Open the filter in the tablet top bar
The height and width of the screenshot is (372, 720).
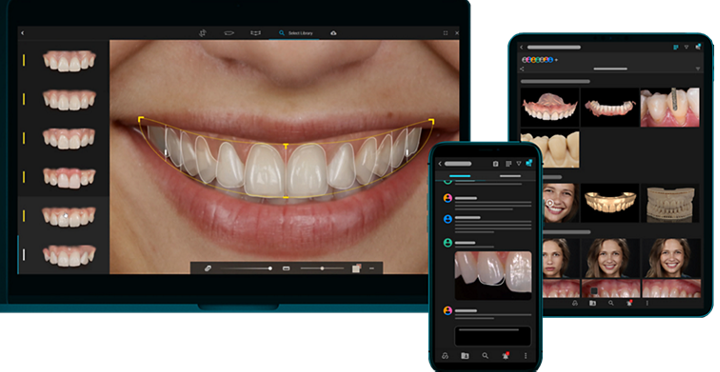point(686,47)
